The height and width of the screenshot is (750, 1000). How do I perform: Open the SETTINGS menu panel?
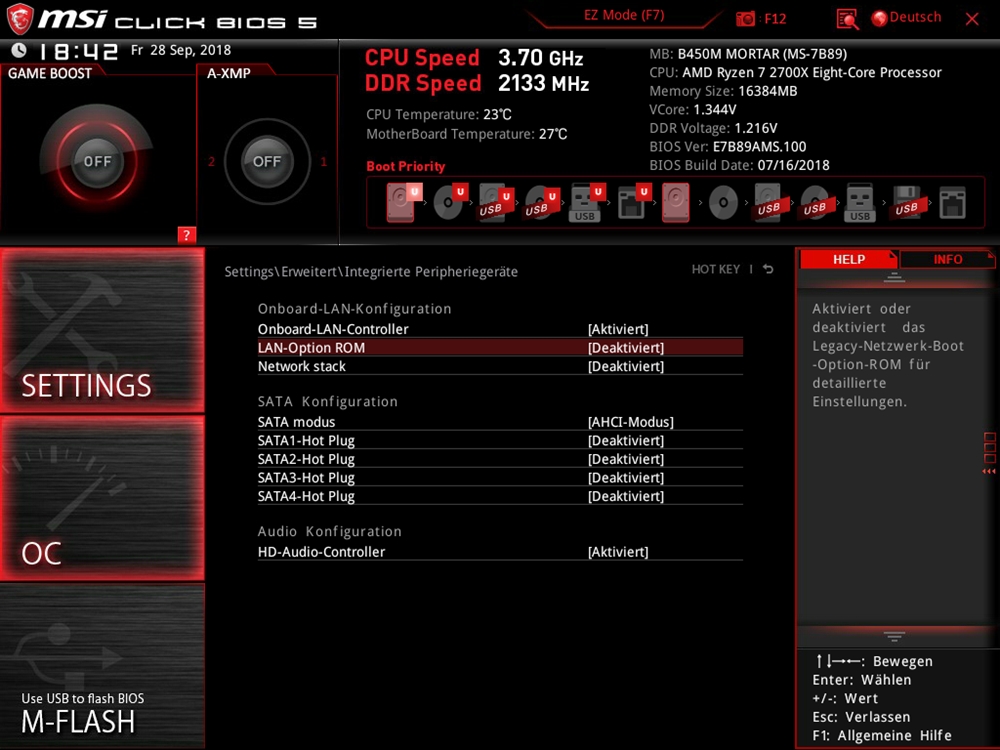tap(102, 330)
